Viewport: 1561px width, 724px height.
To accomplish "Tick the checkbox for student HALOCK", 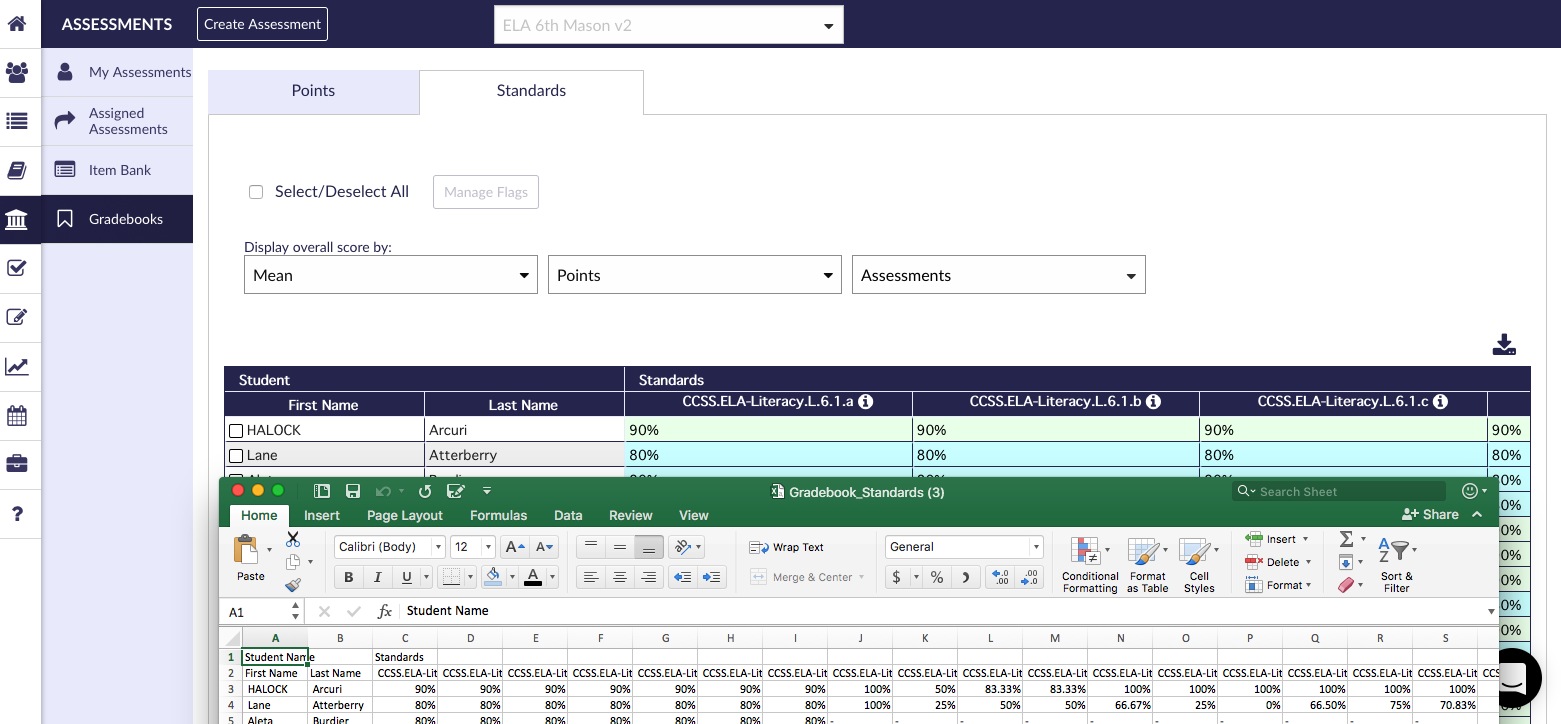I will [x=236, y=431].
